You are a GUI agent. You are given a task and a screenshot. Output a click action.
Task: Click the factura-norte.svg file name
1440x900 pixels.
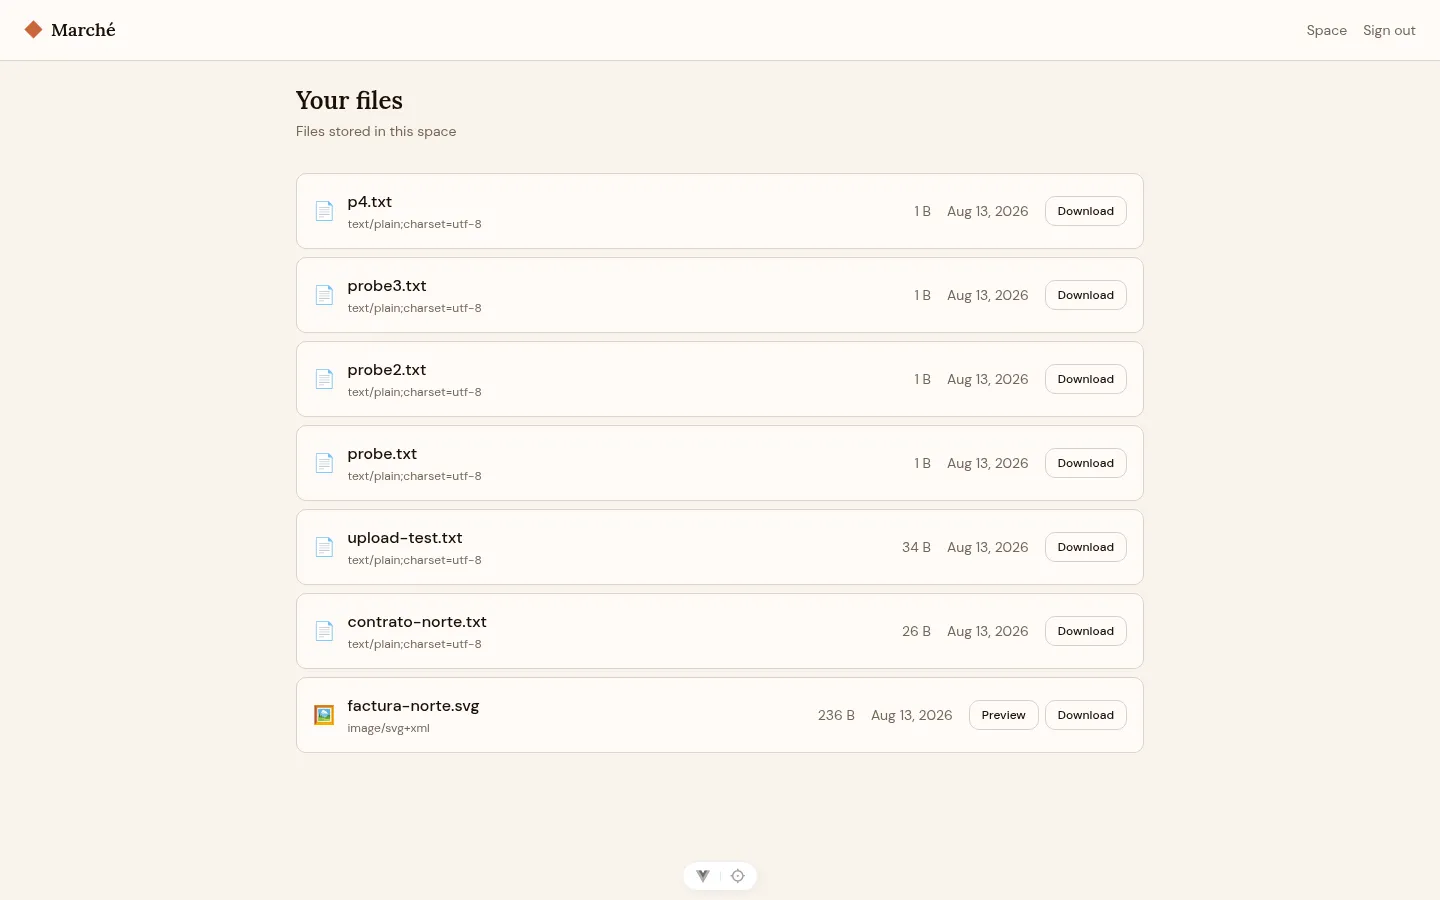pos(413,706)
